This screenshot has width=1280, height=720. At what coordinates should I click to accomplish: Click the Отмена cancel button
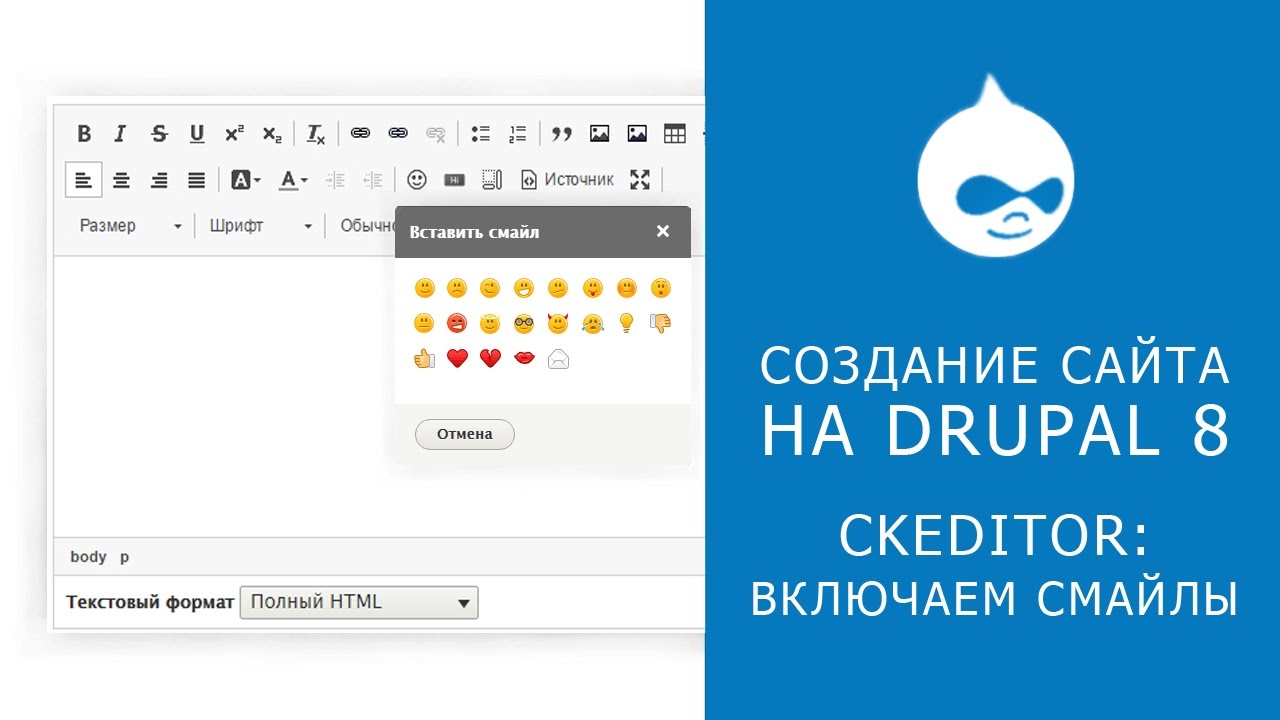point(465,434)
